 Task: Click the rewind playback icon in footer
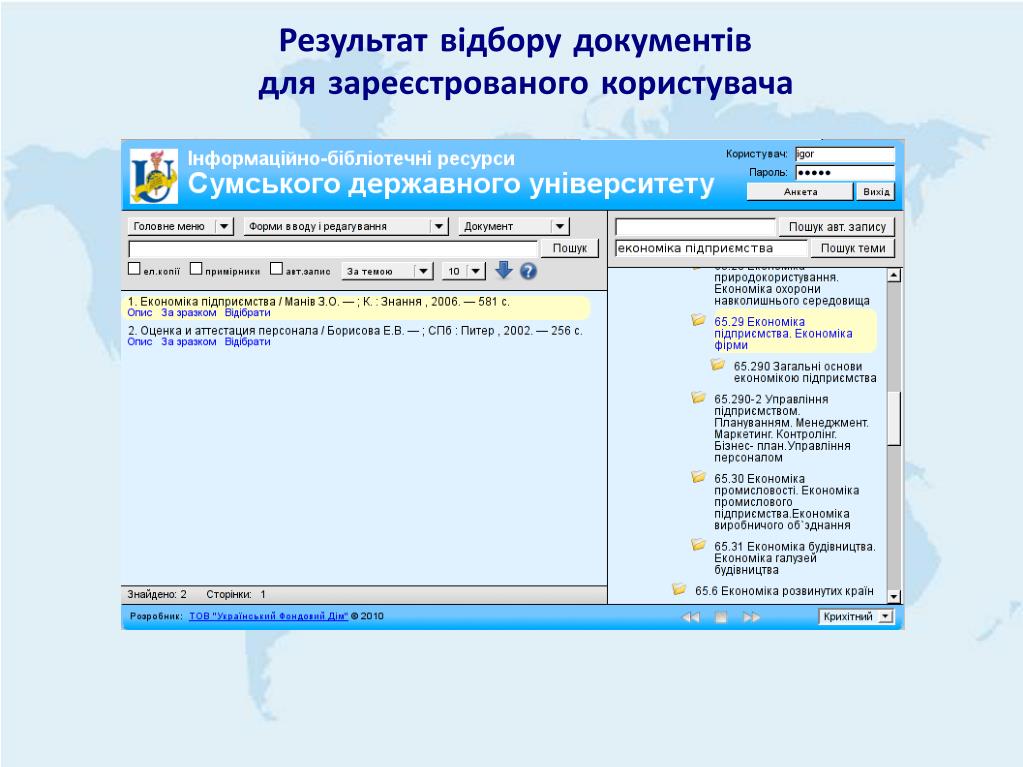click(690, 617)
